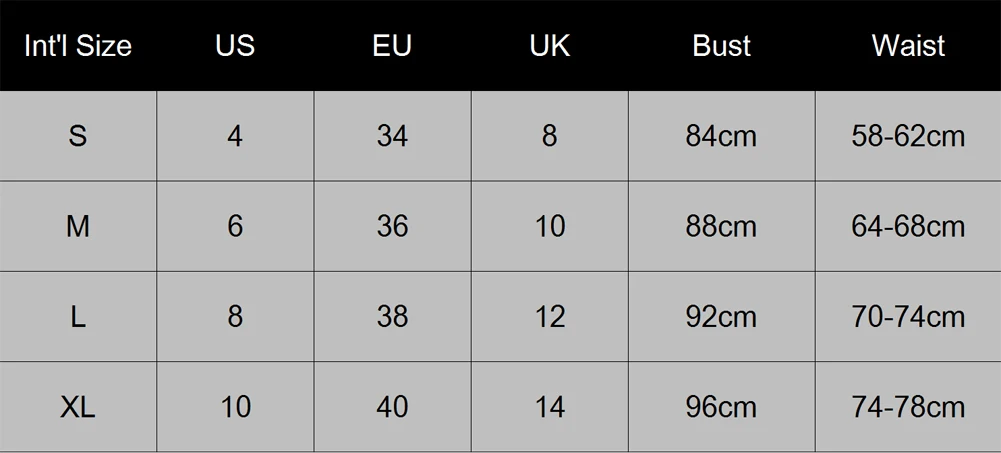Click the L size row label
This screenshot has width=1001, height=453.
pos(78,317)
